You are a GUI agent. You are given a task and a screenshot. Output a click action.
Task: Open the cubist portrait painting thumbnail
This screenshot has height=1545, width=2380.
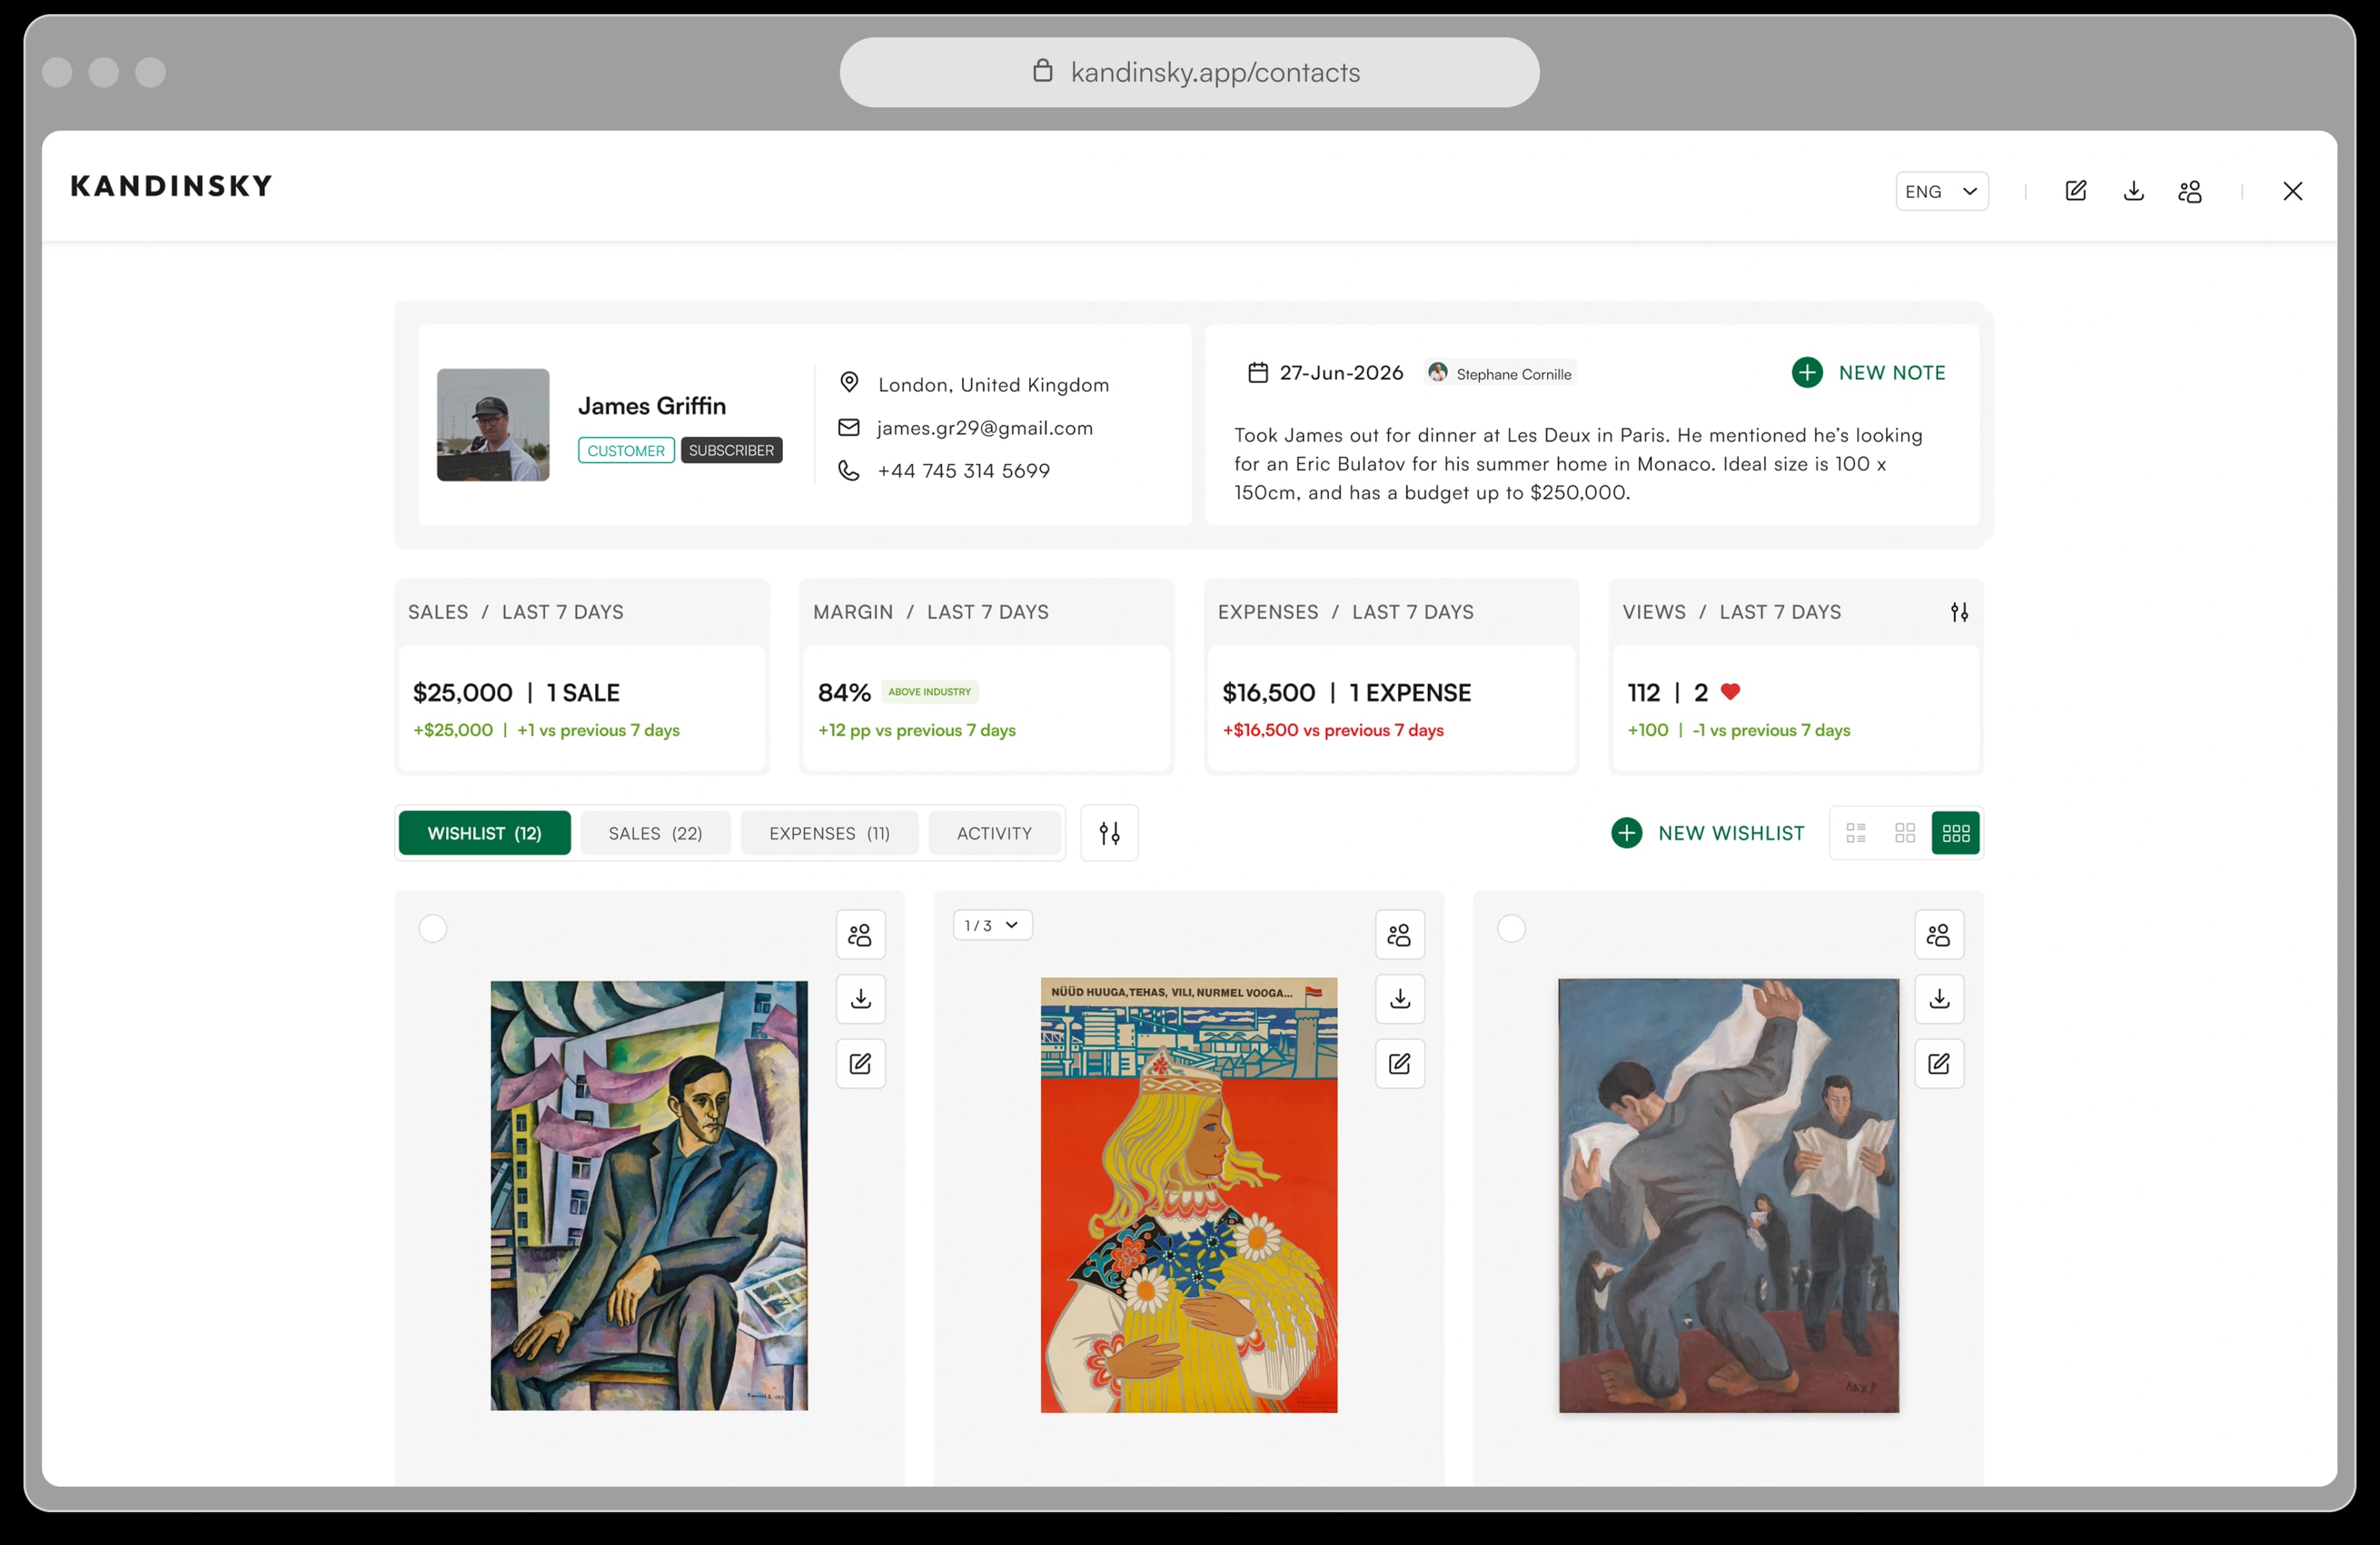click(x=649, y=1195)
